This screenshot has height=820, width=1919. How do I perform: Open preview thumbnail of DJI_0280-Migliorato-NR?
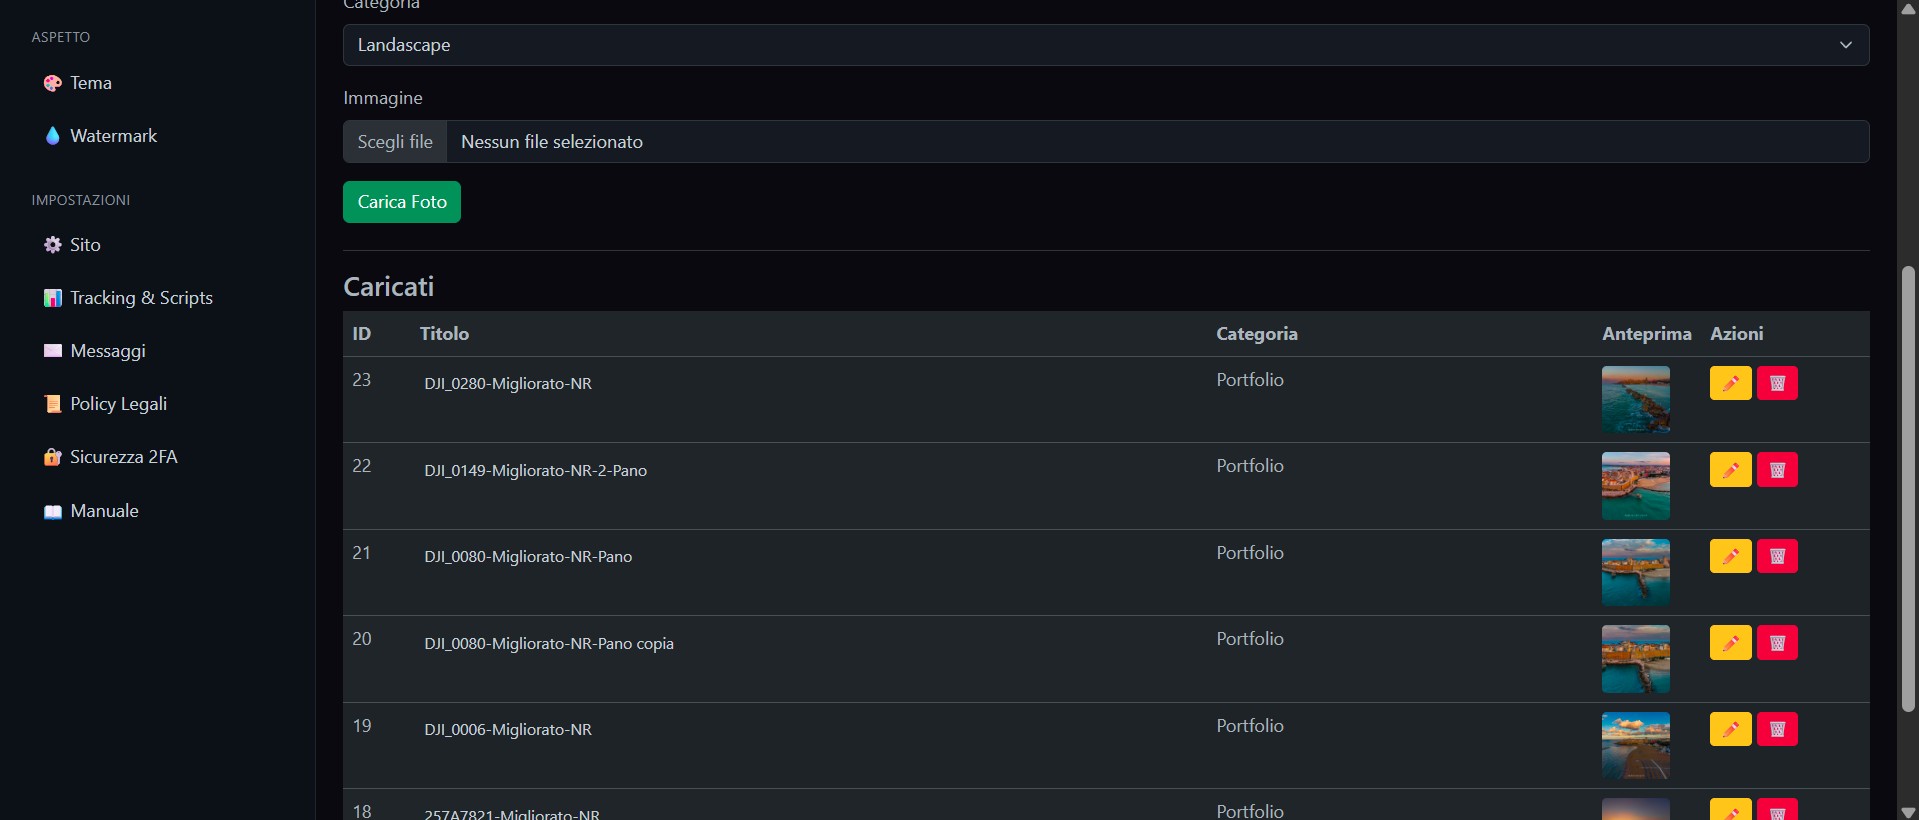[x=1636, y=399]
